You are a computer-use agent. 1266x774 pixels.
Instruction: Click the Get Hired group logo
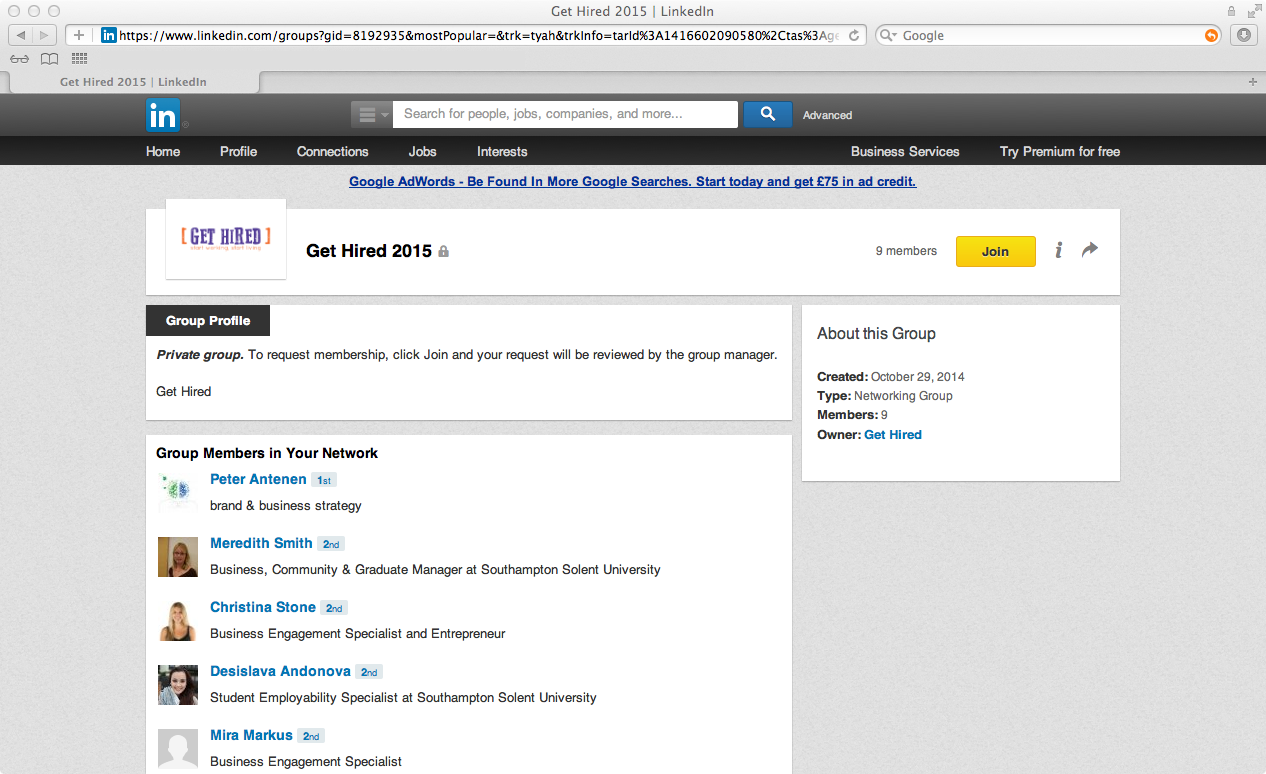click(x=226, y=239)
